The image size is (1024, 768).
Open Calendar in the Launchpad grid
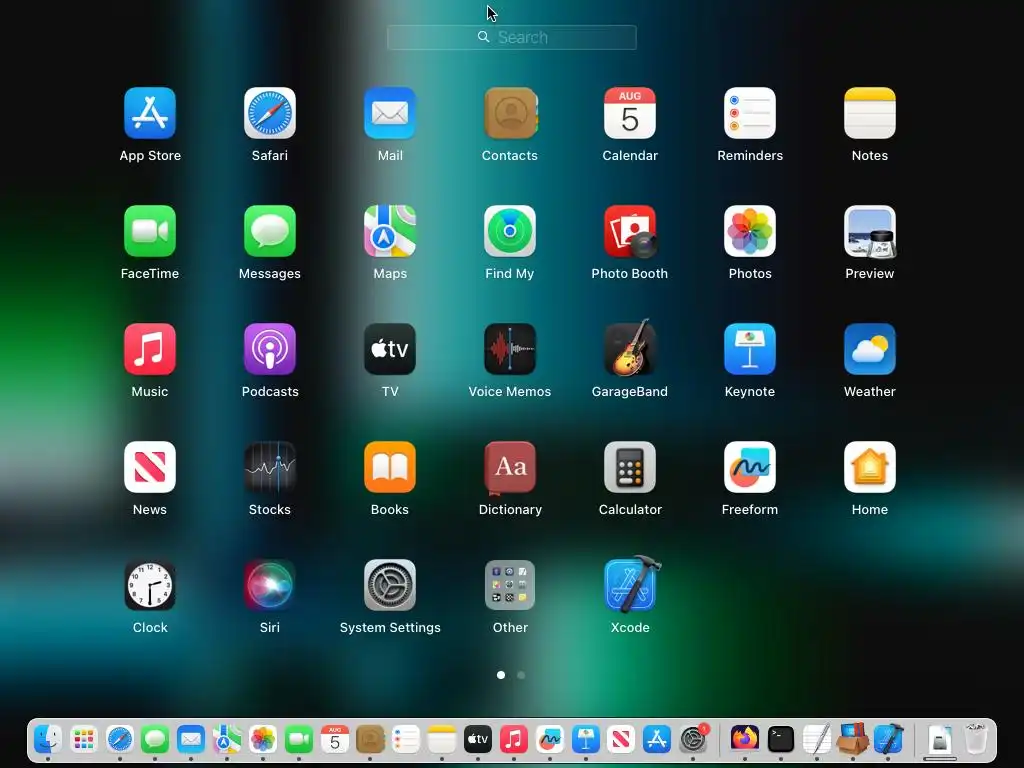(630, 113)
